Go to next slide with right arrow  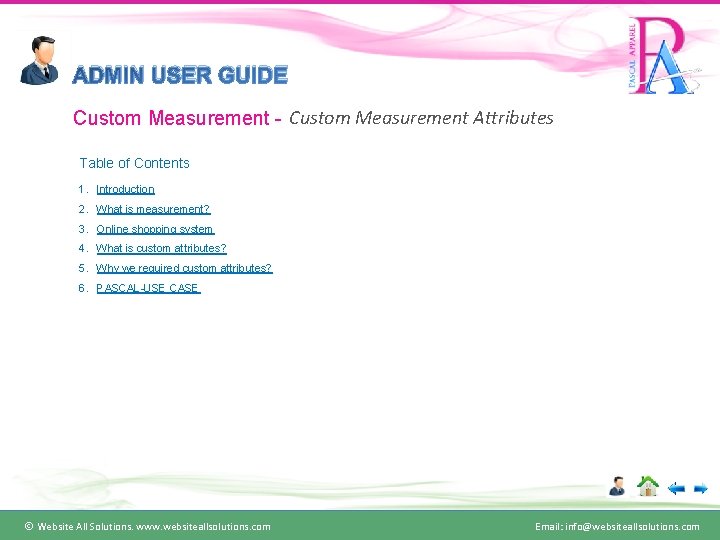coord(700,489)
